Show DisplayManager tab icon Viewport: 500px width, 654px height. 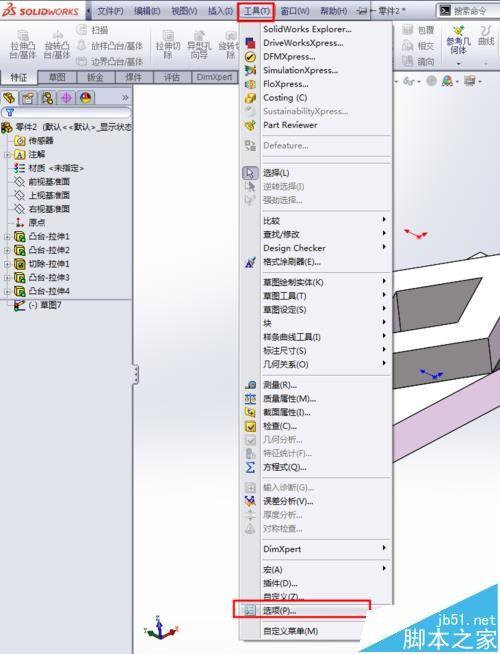click(85, 98)
